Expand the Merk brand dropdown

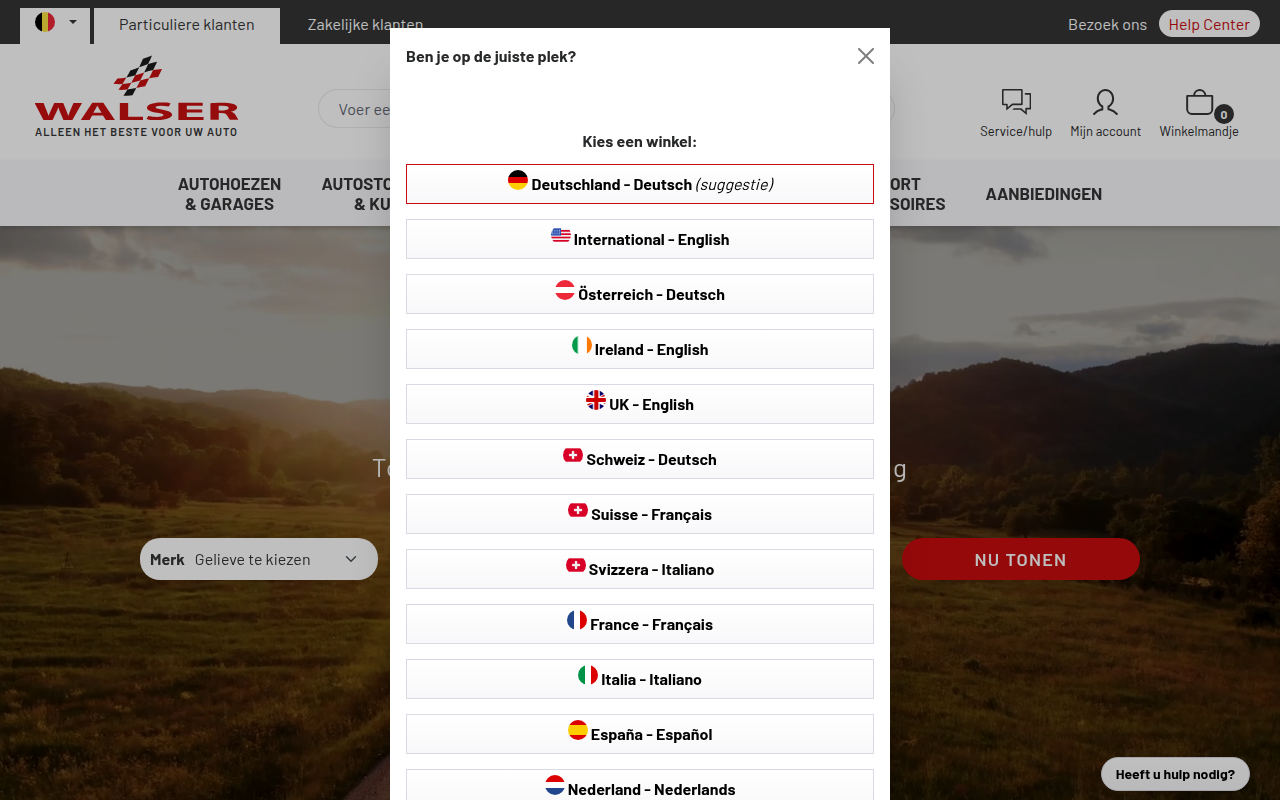[259, 559]
